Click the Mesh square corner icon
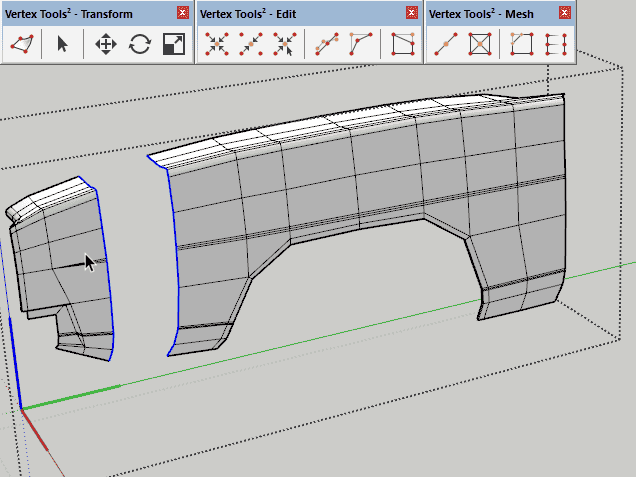The width and height of the screenshot is (636, 477). coord(522,44)
